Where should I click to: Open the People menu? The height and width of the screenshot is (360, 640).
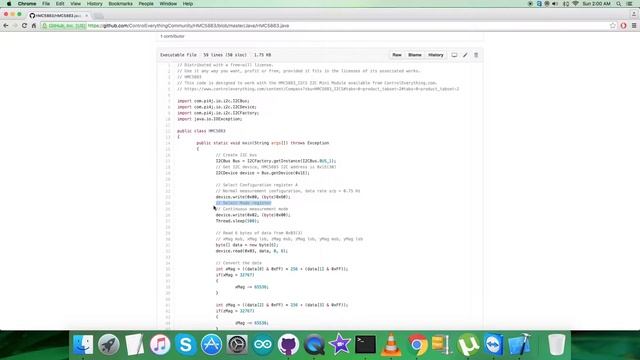point(146,4)
